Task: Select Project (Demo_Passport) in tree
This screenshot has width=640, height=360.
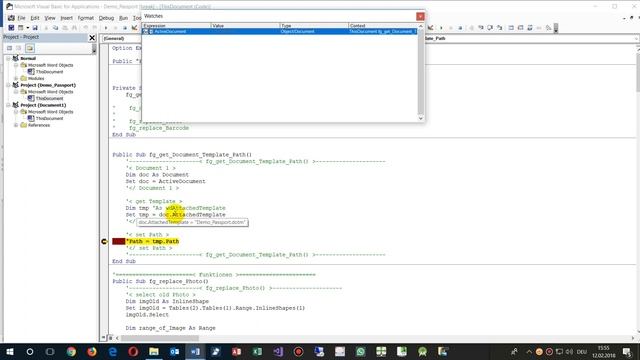Action: pos(48,85)
